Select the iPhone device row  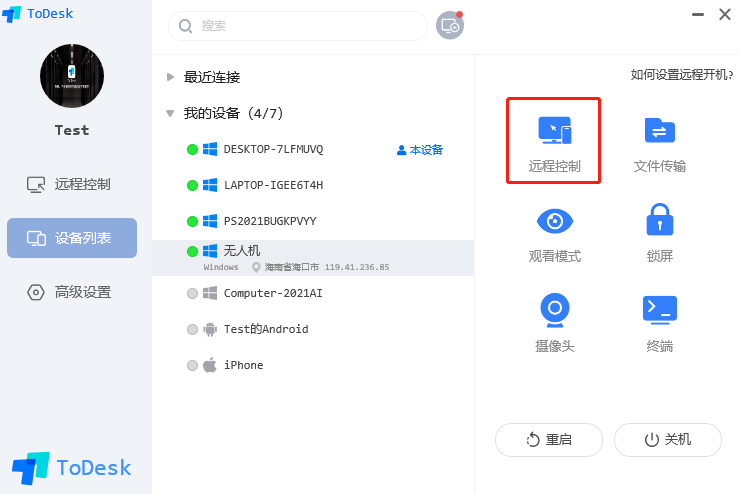(313, 365)
